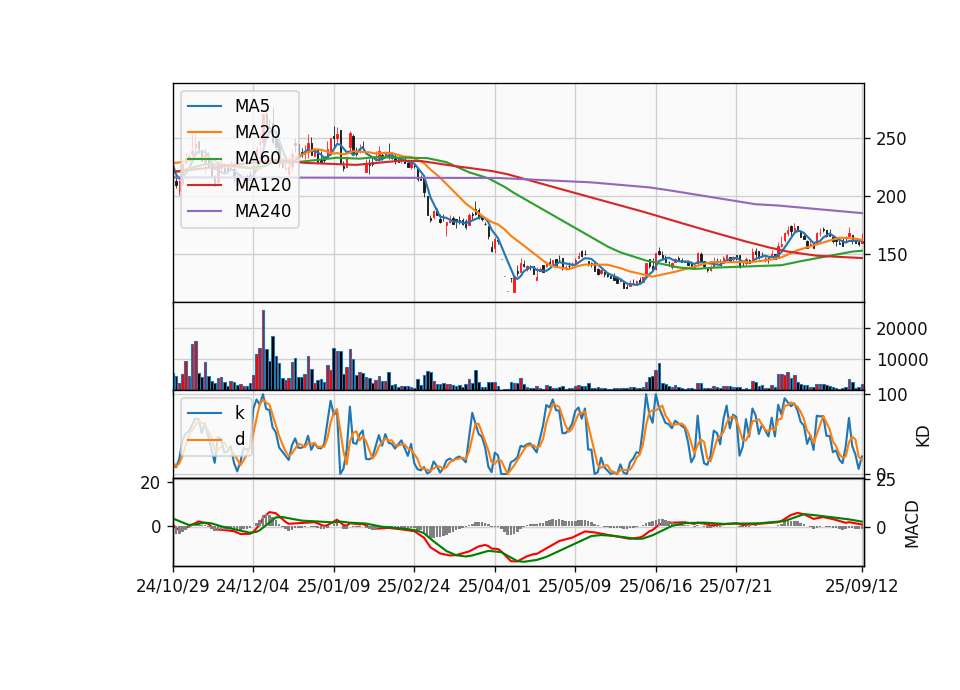Click the k legend label in KD panel
Screen dimensions: 960x690
tap(239, 413)
